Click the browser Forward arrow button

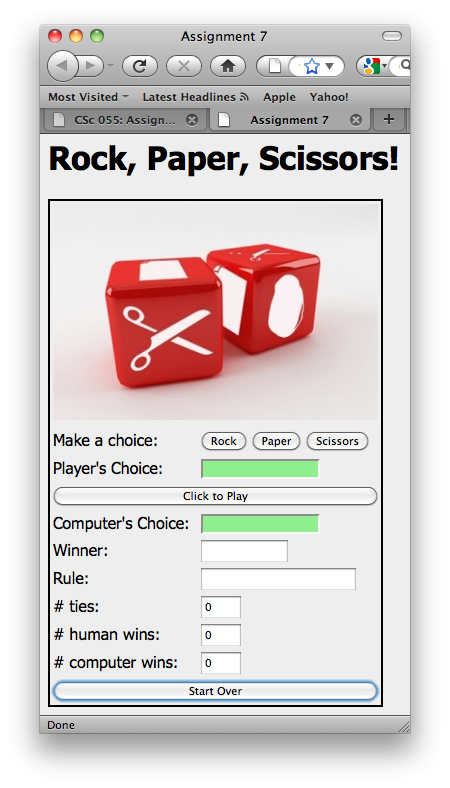coord(91,66)
